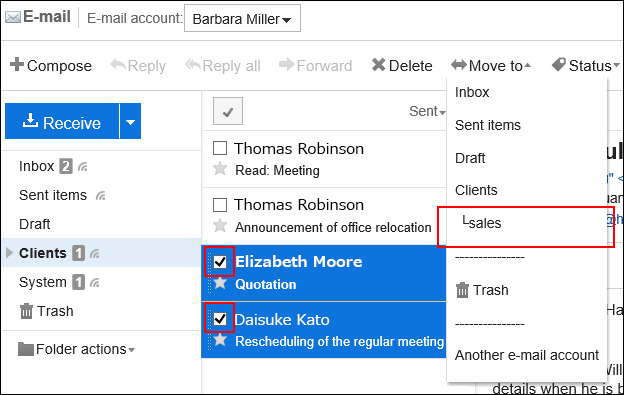Choose Another e-mail account option
624x395 pixels.
[527, 355]
